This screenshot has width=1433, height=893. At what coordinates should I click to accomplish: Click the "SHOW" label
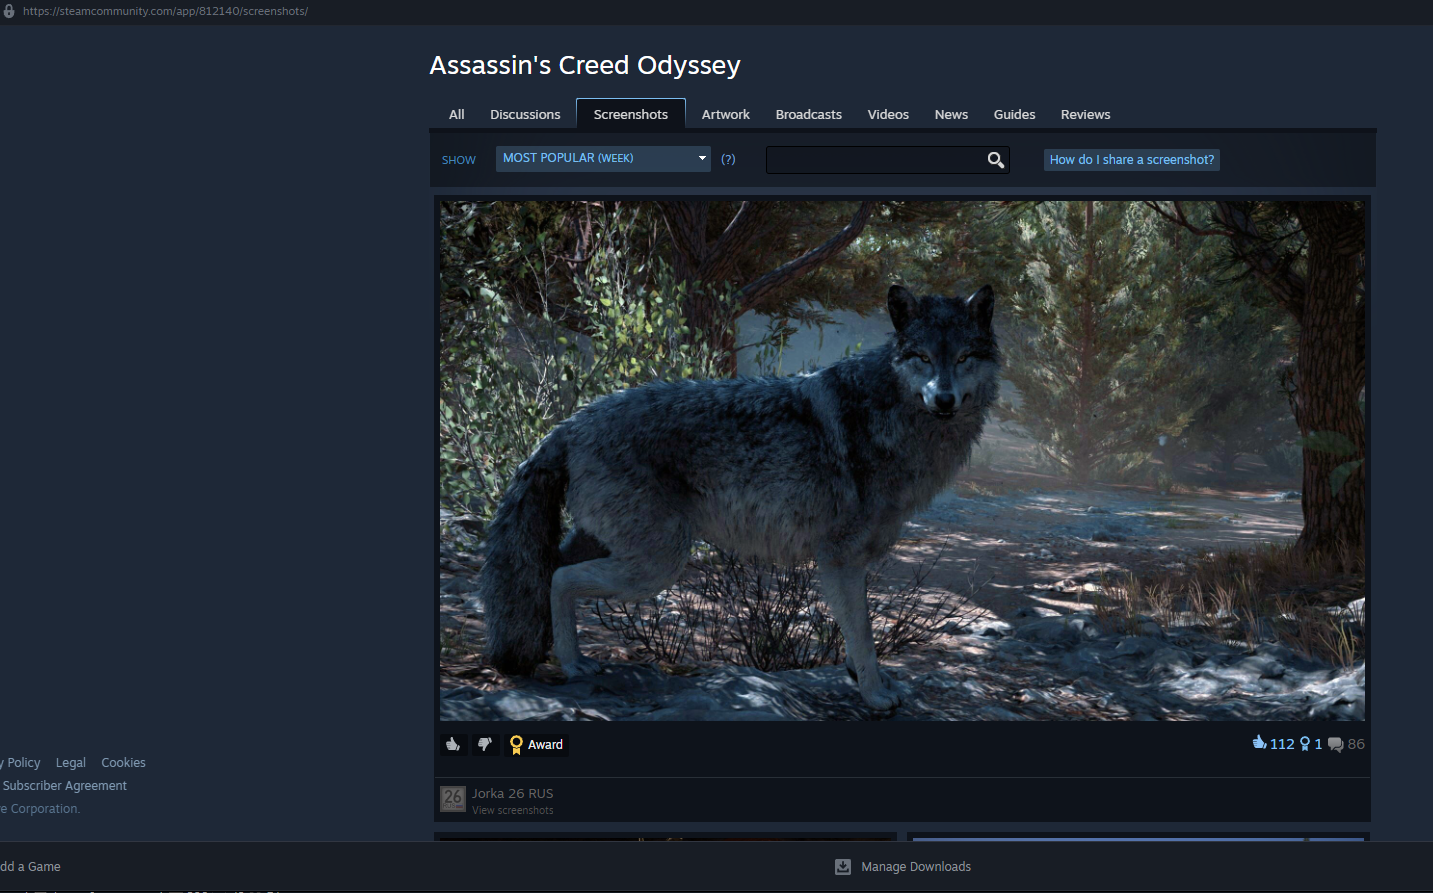pos(459,160)
